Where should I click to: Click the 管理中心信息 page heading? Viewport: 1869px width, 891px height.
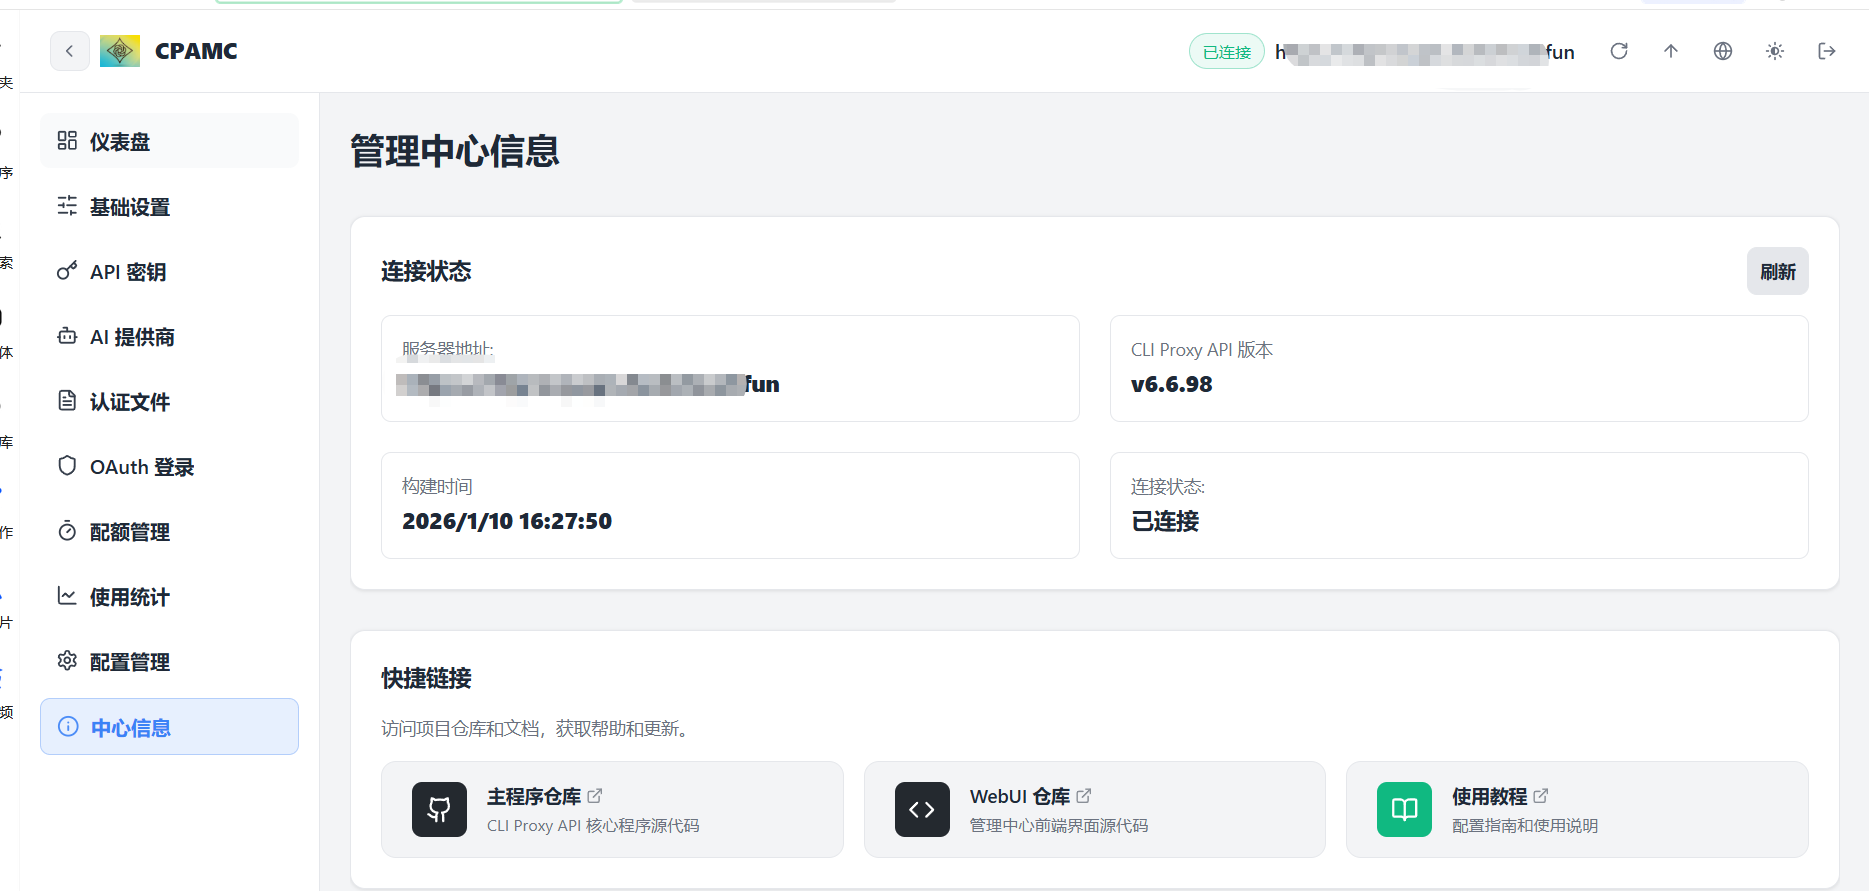(455, 151)
